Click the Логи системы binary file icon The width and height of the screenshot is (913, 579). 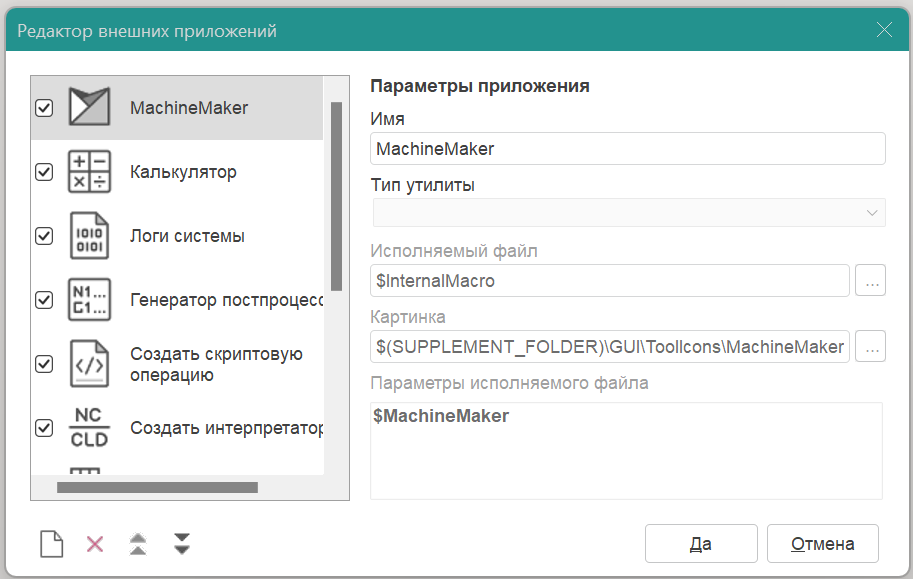[88, 236]
